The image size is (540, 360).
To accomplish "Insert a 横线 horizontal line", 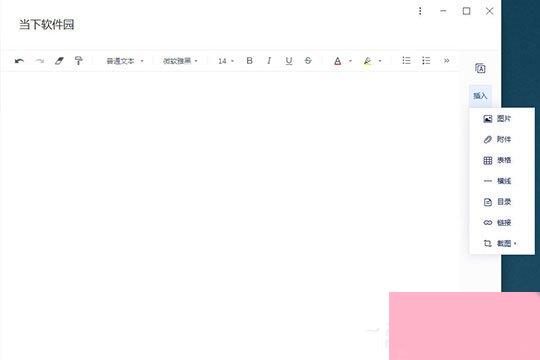I will click(x=502, y=181).
